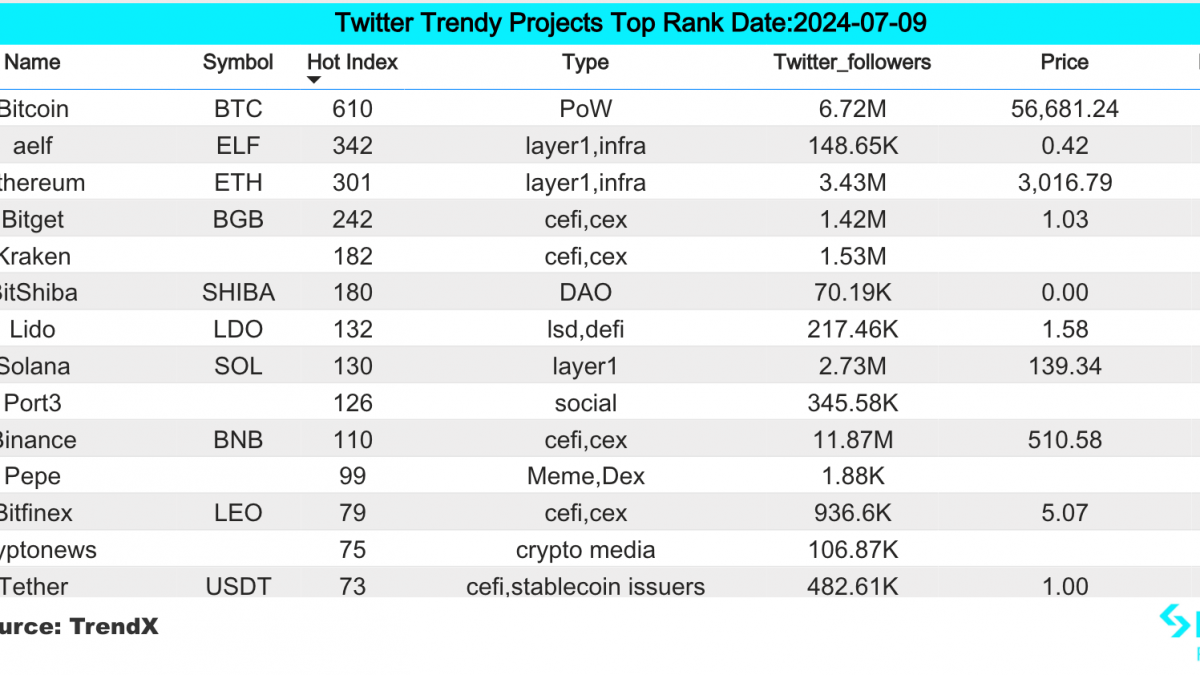The width and height of the screenshot is (1200, 675).
Task: Select the Bitcoin row name
Action: [34, 109]
